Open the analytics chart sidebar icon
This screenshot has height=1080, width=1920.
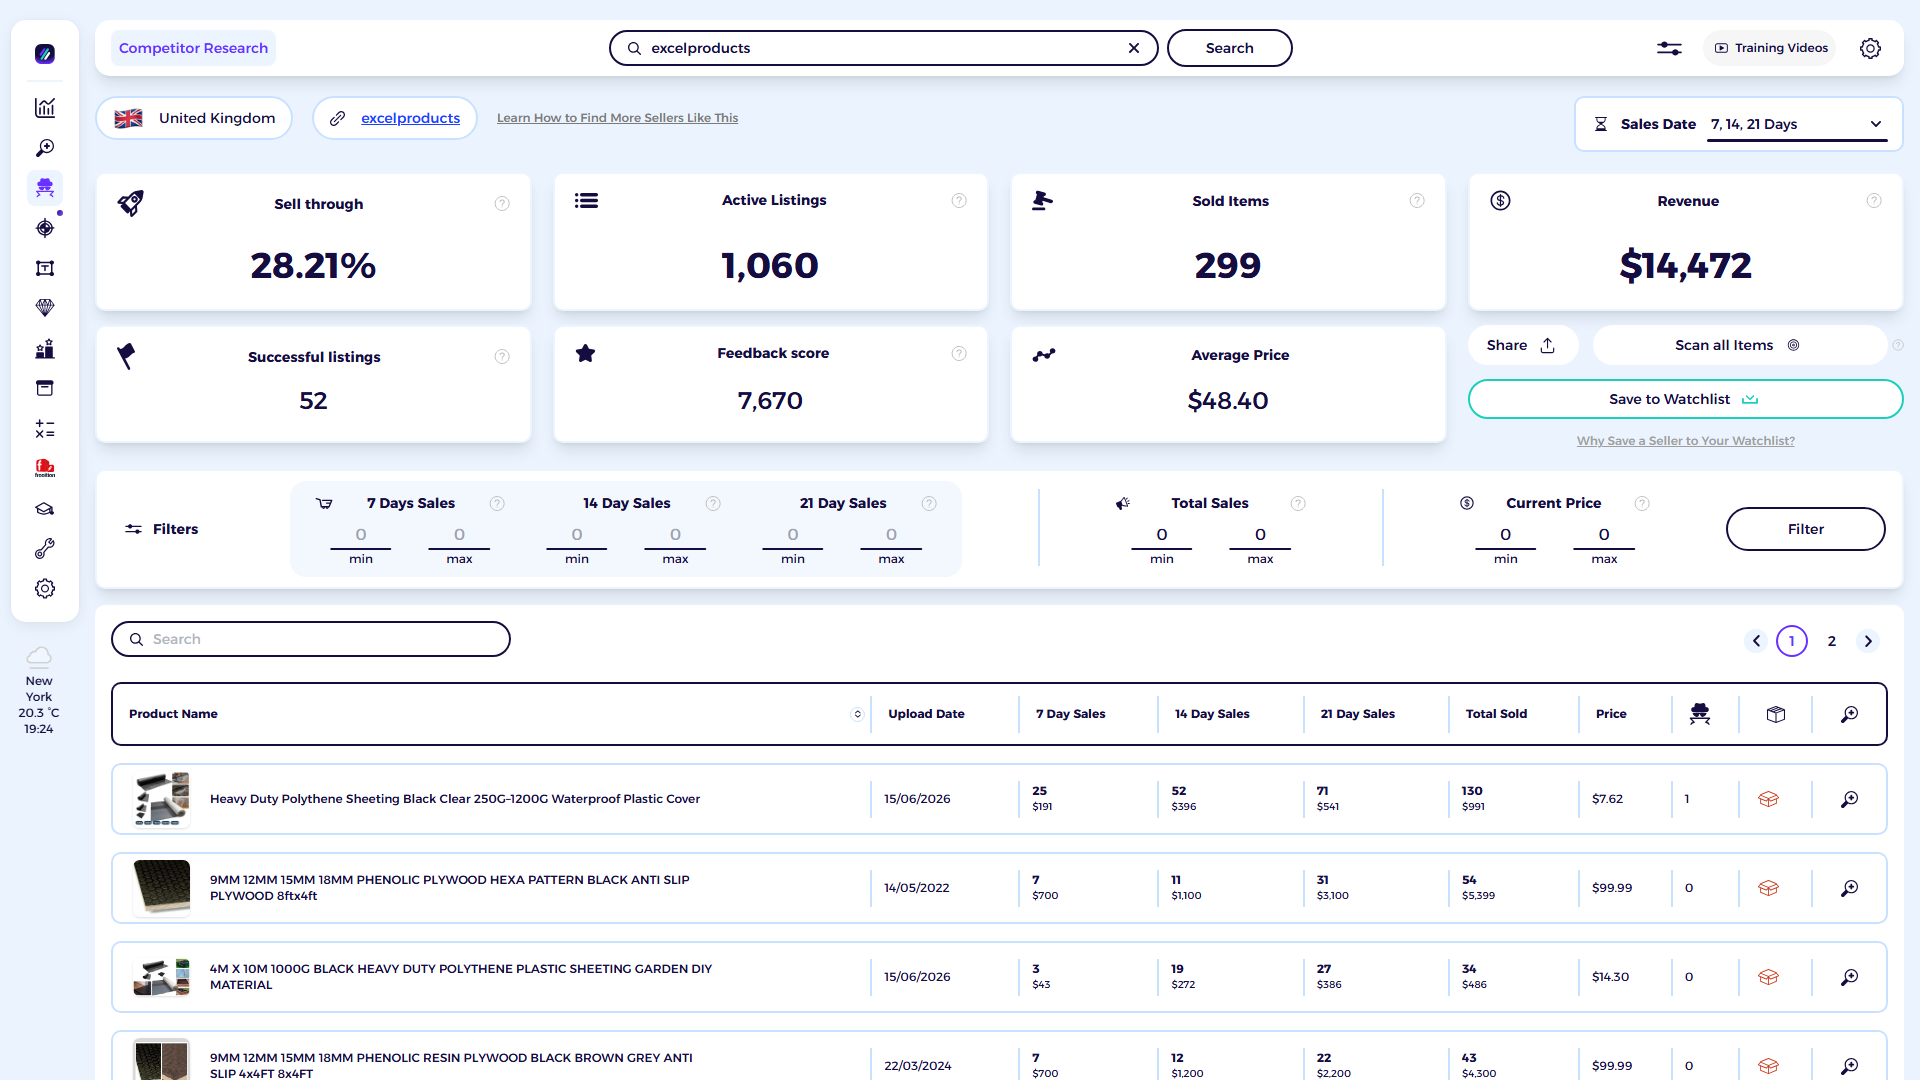coord(45,108)
